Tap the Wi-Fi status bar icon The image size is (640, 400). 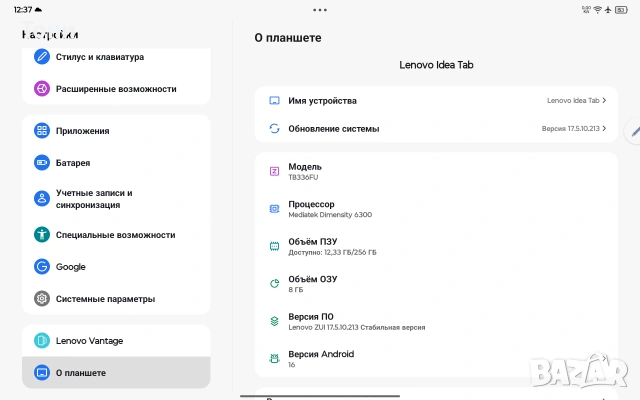click(597, 10)
